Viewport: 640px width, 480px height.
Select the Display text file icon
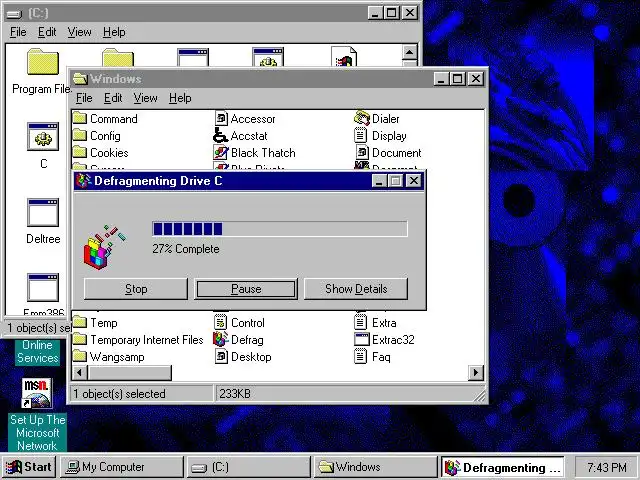point(361,136)
